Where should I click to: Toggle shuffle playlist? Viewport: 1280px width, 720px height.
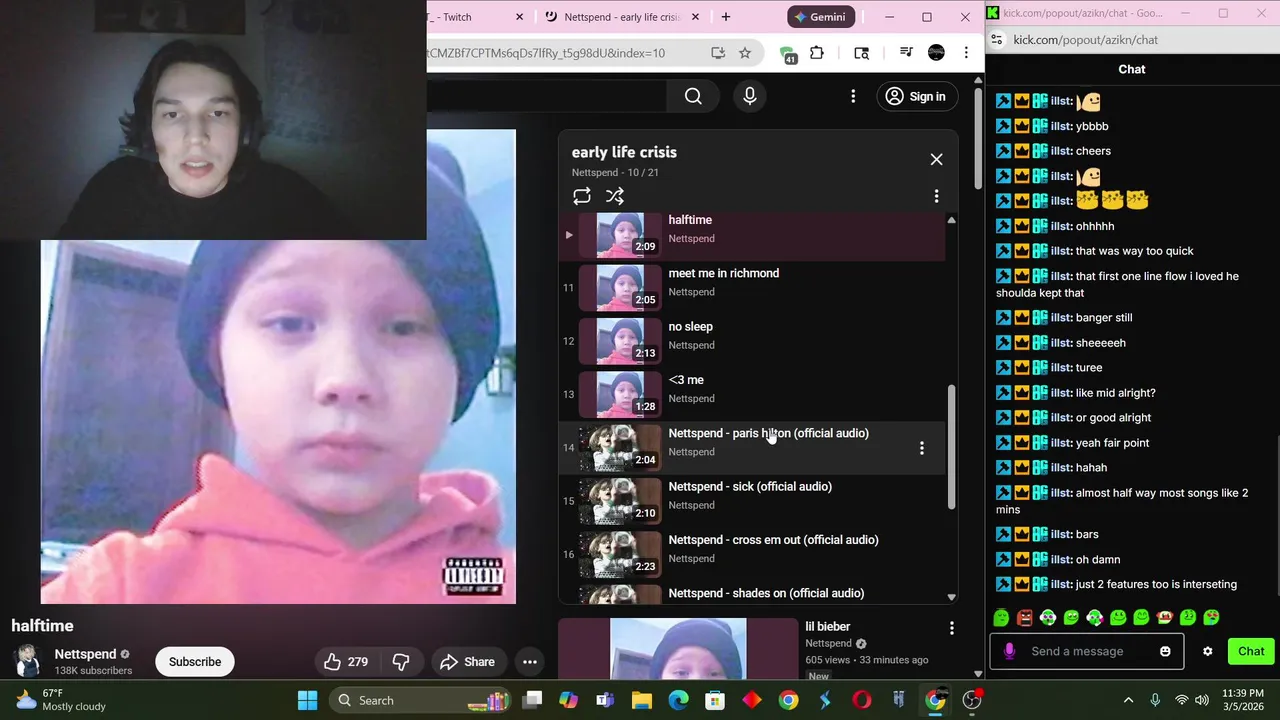pyautogui.click(x=615, y=196)
